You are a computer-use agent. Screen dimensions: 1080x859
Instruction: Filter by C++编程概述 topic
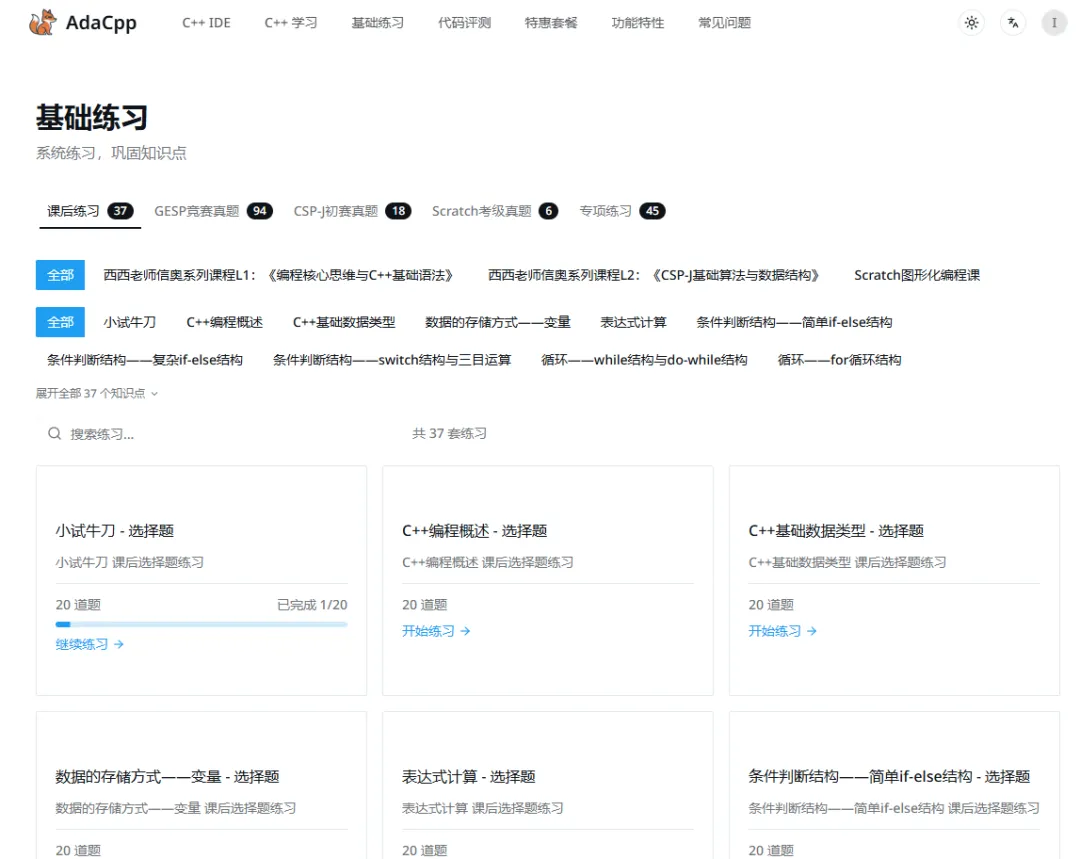pos(225,322)
